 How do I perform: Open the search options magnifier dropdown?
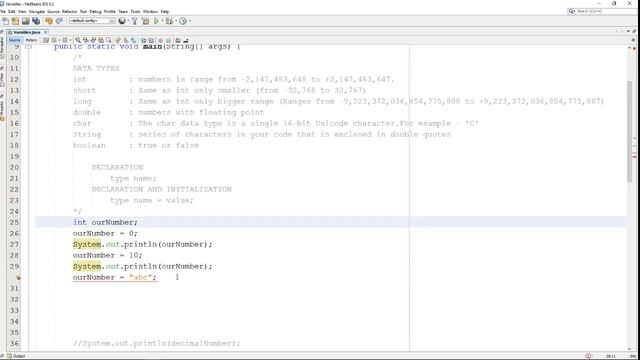(x=572, y=11)
